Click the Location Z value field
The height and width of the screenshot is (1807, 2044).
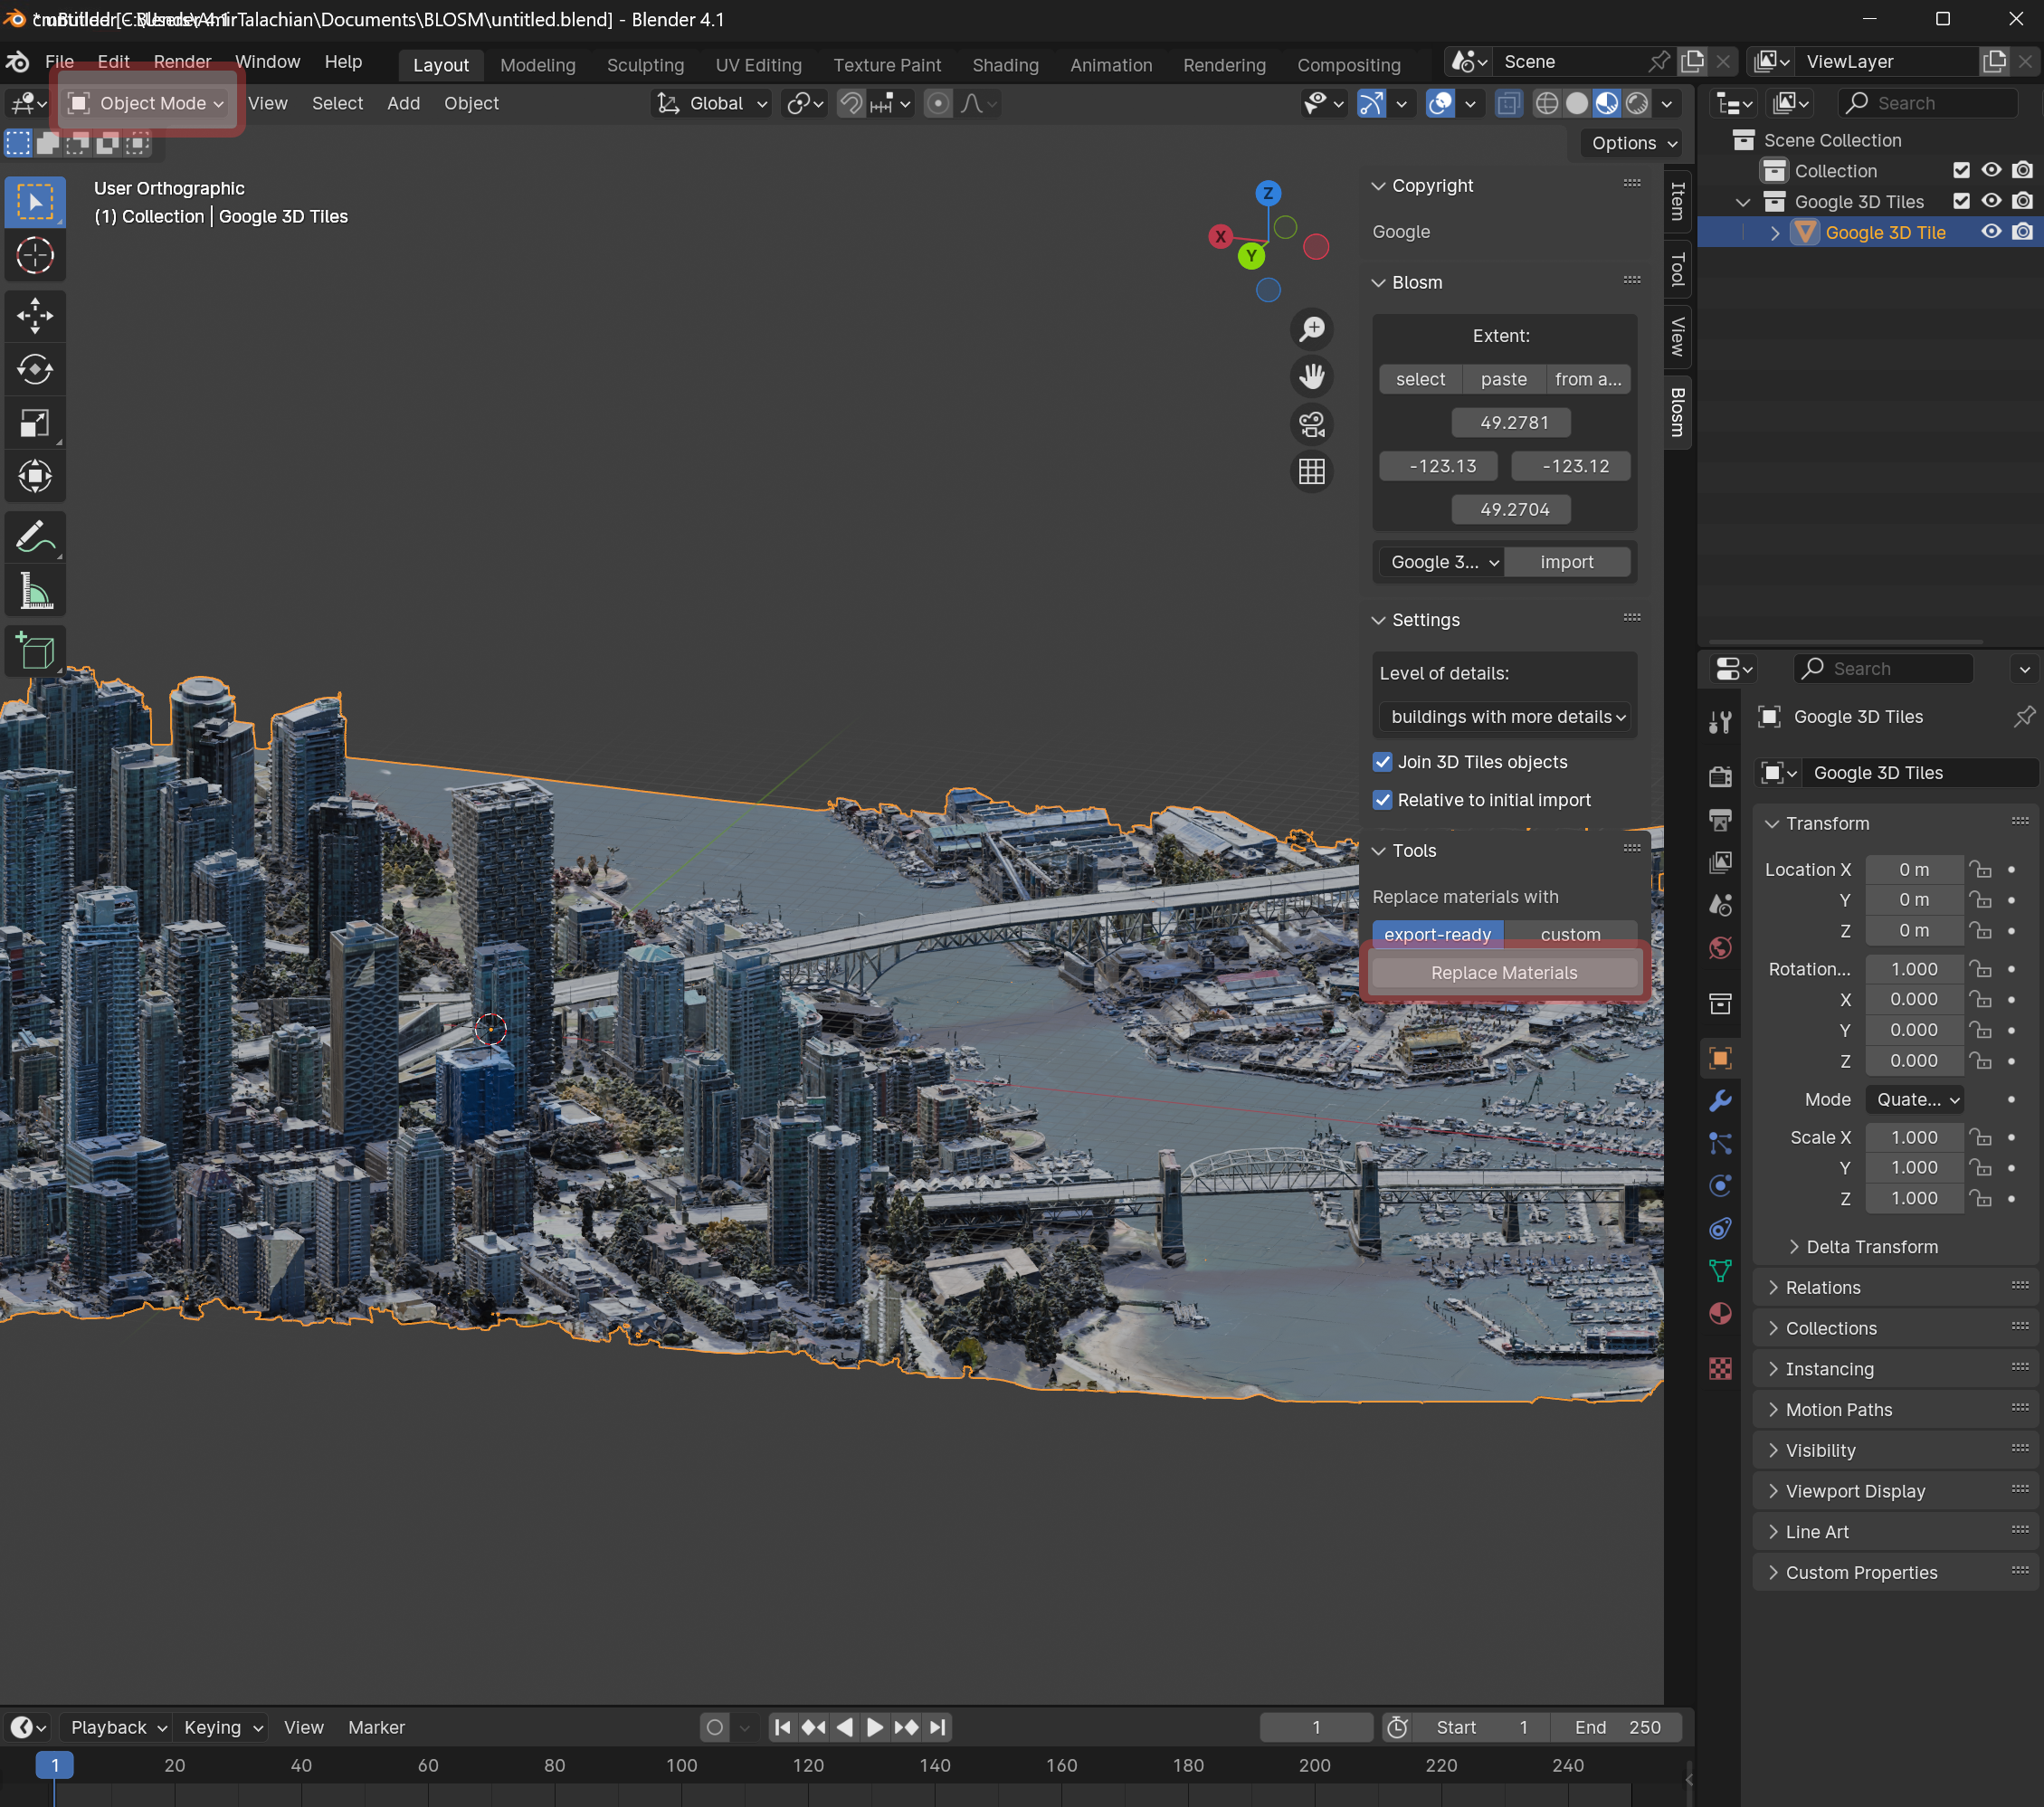1913,930
